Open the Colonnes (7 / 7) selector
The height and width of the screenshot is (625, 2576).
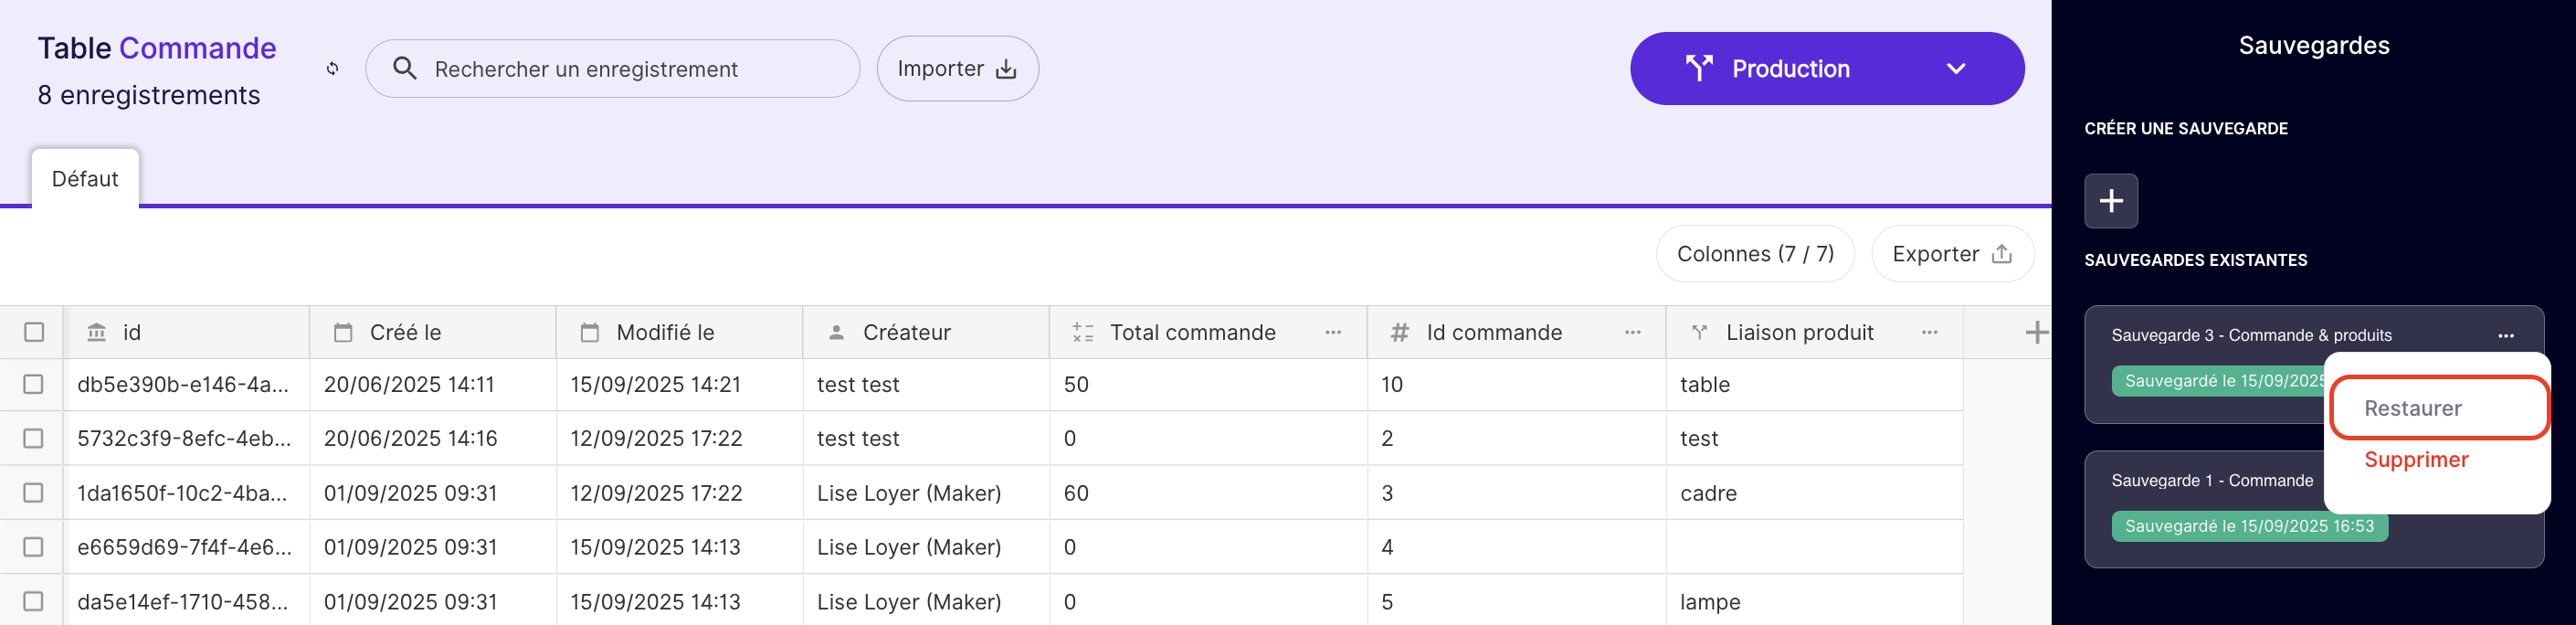[1754, 254]
